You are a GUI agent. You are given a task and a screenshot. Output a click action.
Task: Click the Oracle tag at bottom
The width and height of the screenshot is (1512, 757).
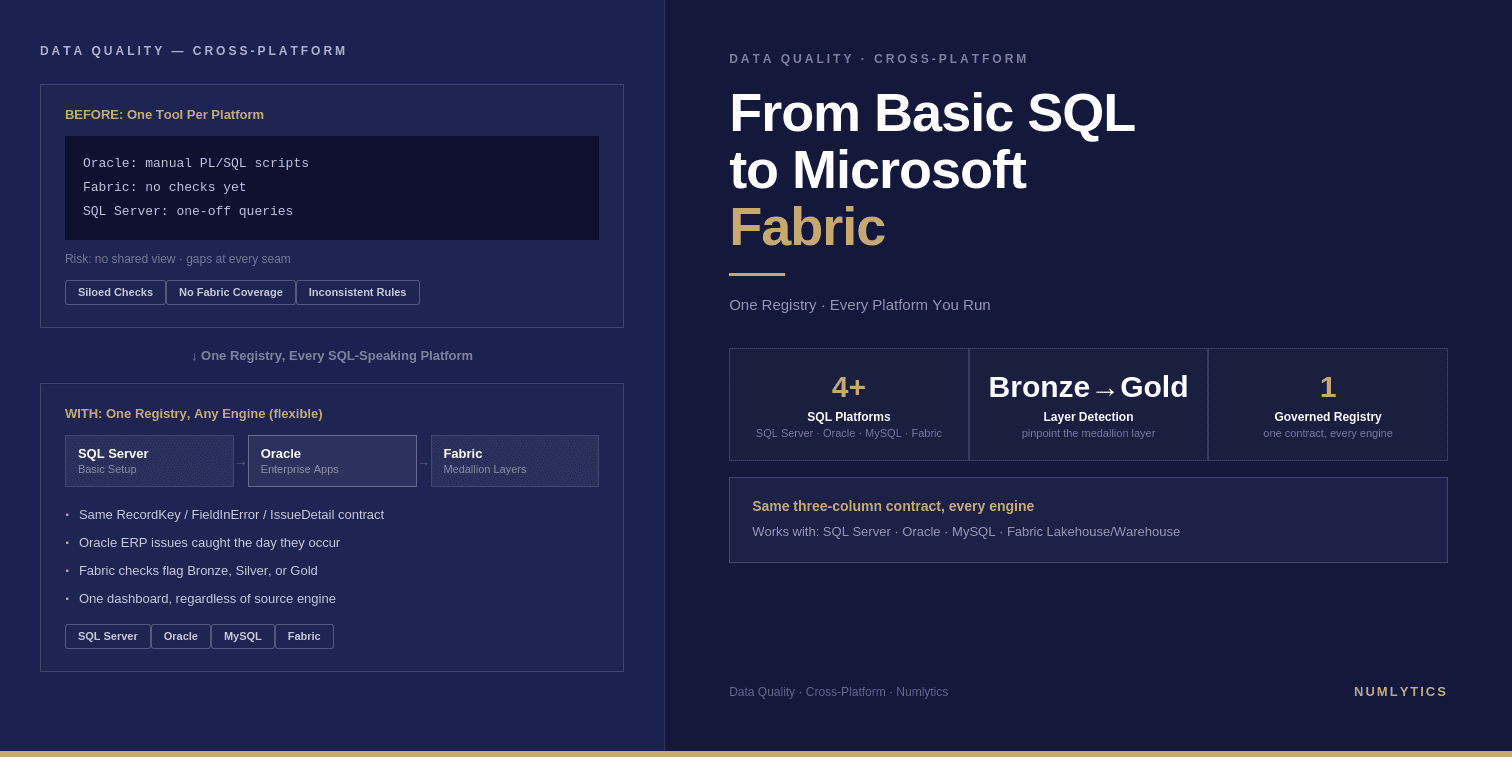tap(181, 636)
